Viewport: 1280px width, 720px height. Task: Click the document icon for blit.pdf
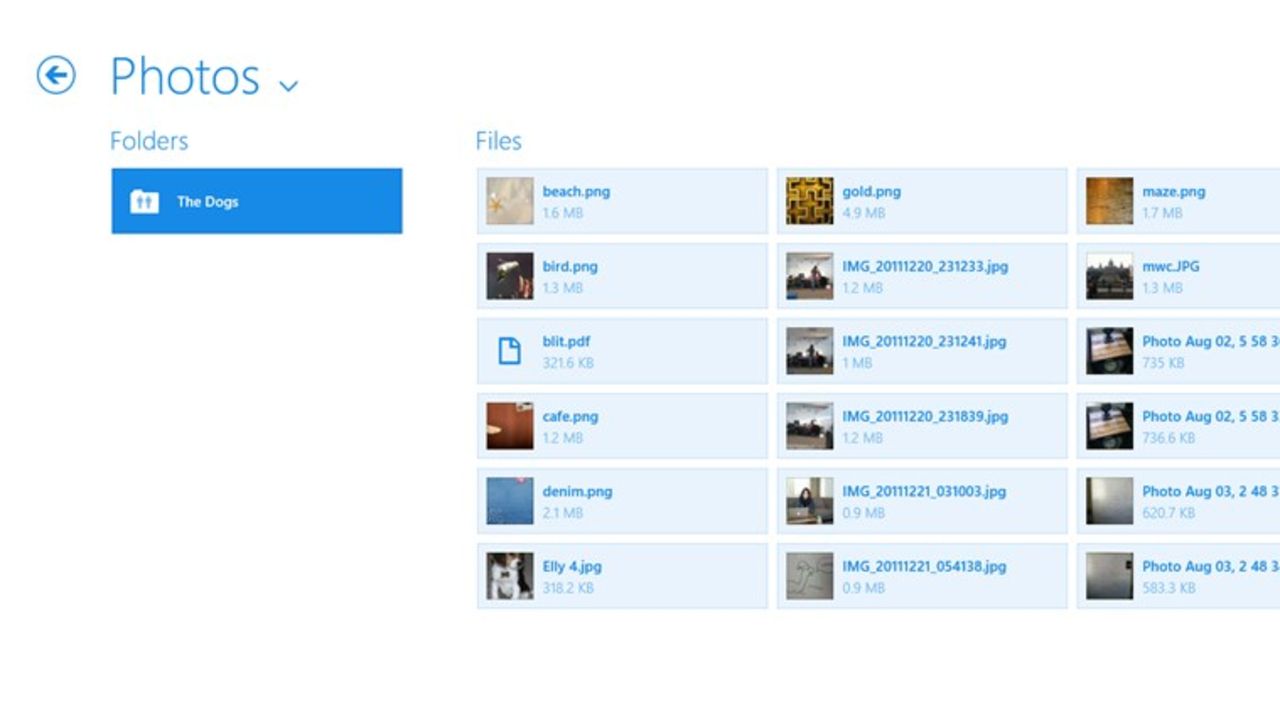(509, 350)
